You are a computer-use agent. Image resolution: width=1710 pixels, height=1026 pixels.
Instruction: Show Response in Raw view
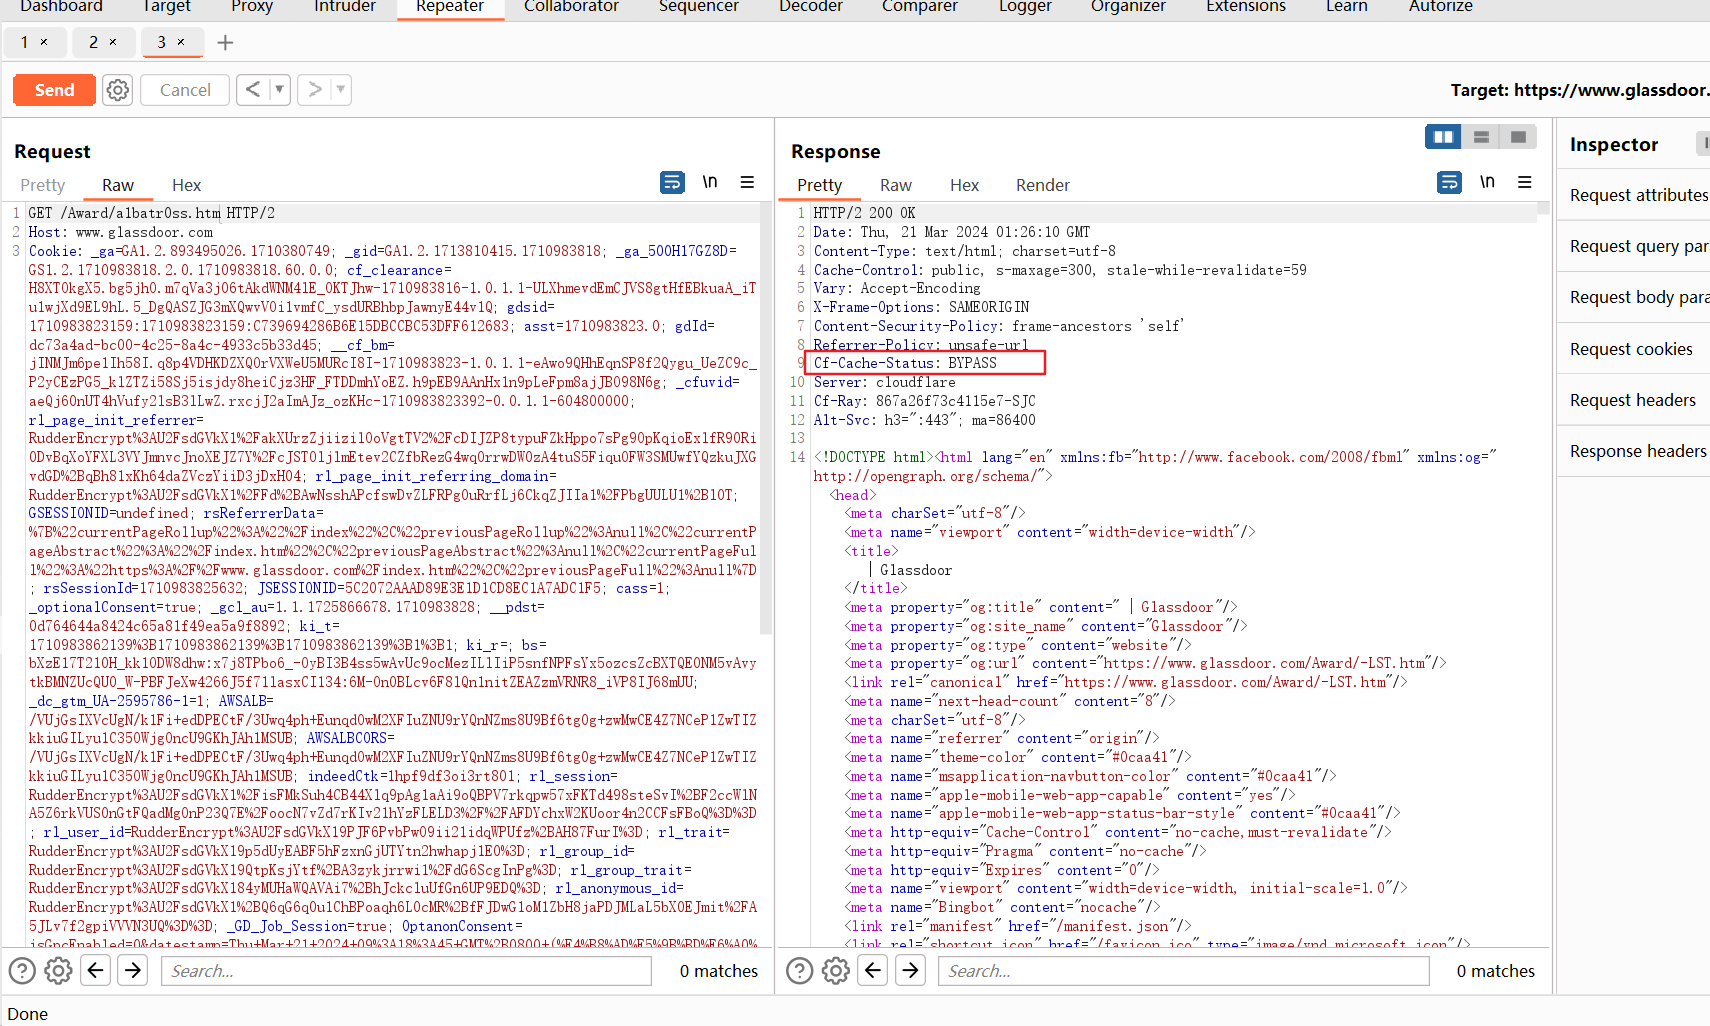coord(896,185)
